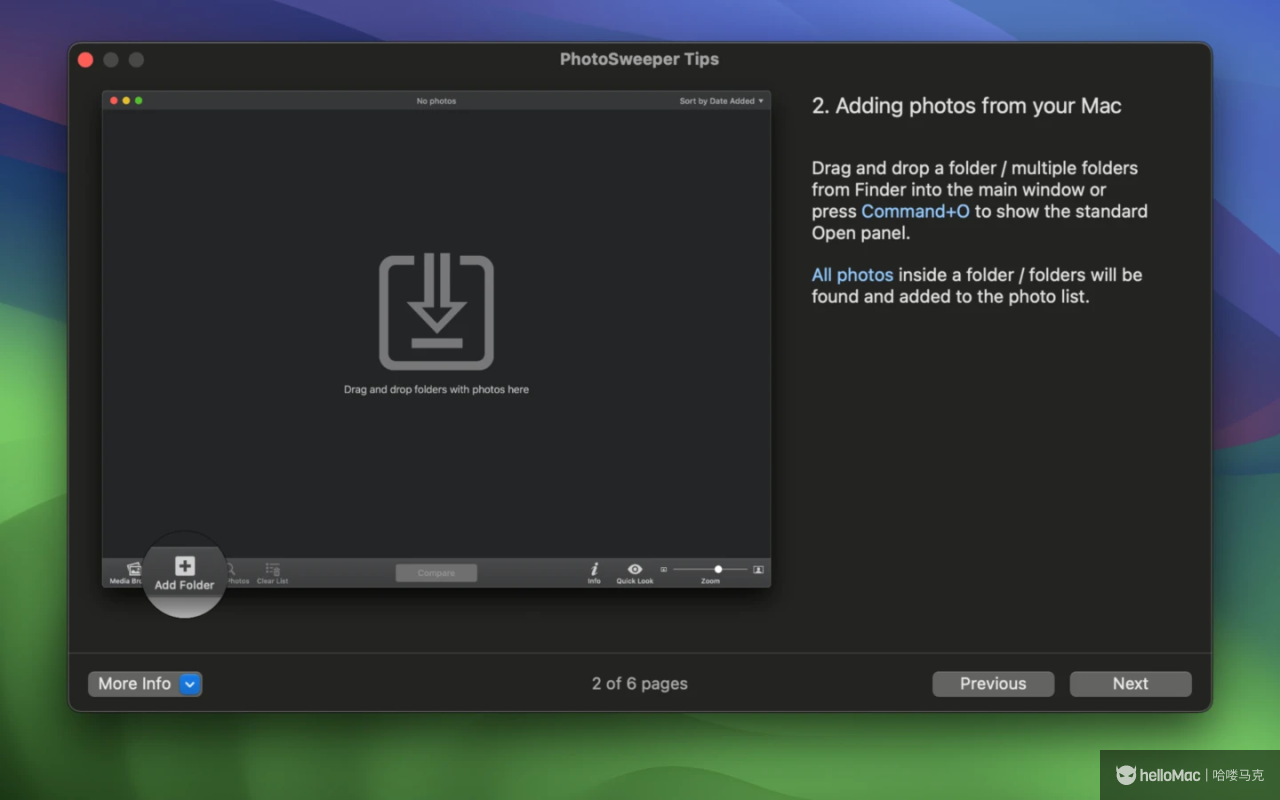Viewport: 1280px width, 800px height.
Task: Click large thumbnail icon right of Zoom slider
Action: tap(758, 569)
